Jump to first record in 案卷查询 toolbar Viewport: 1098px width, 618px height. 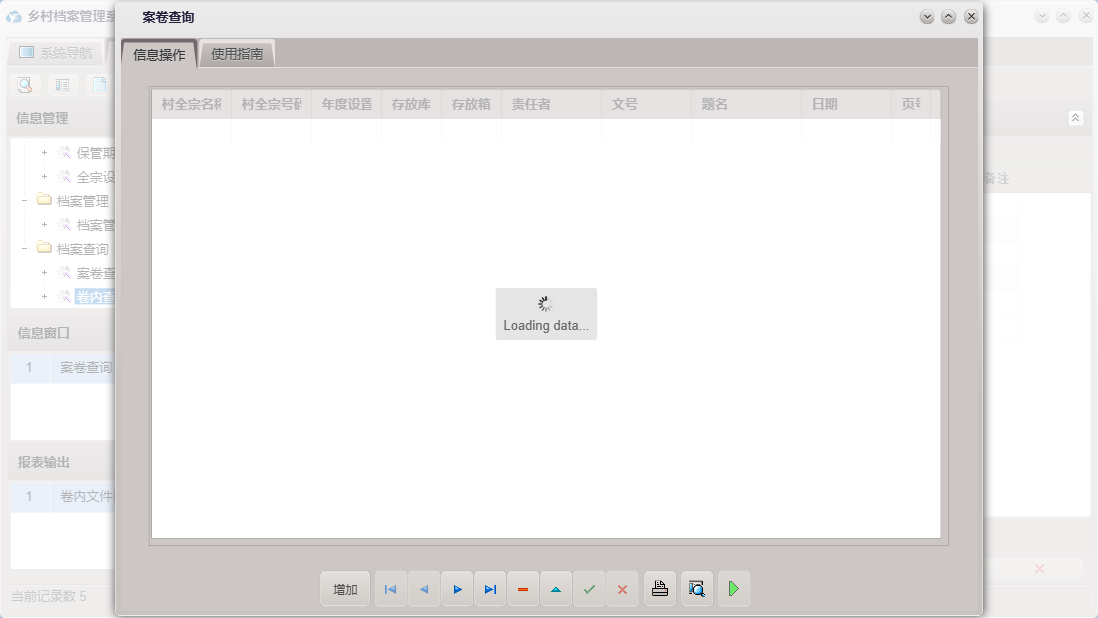[391, 589]
